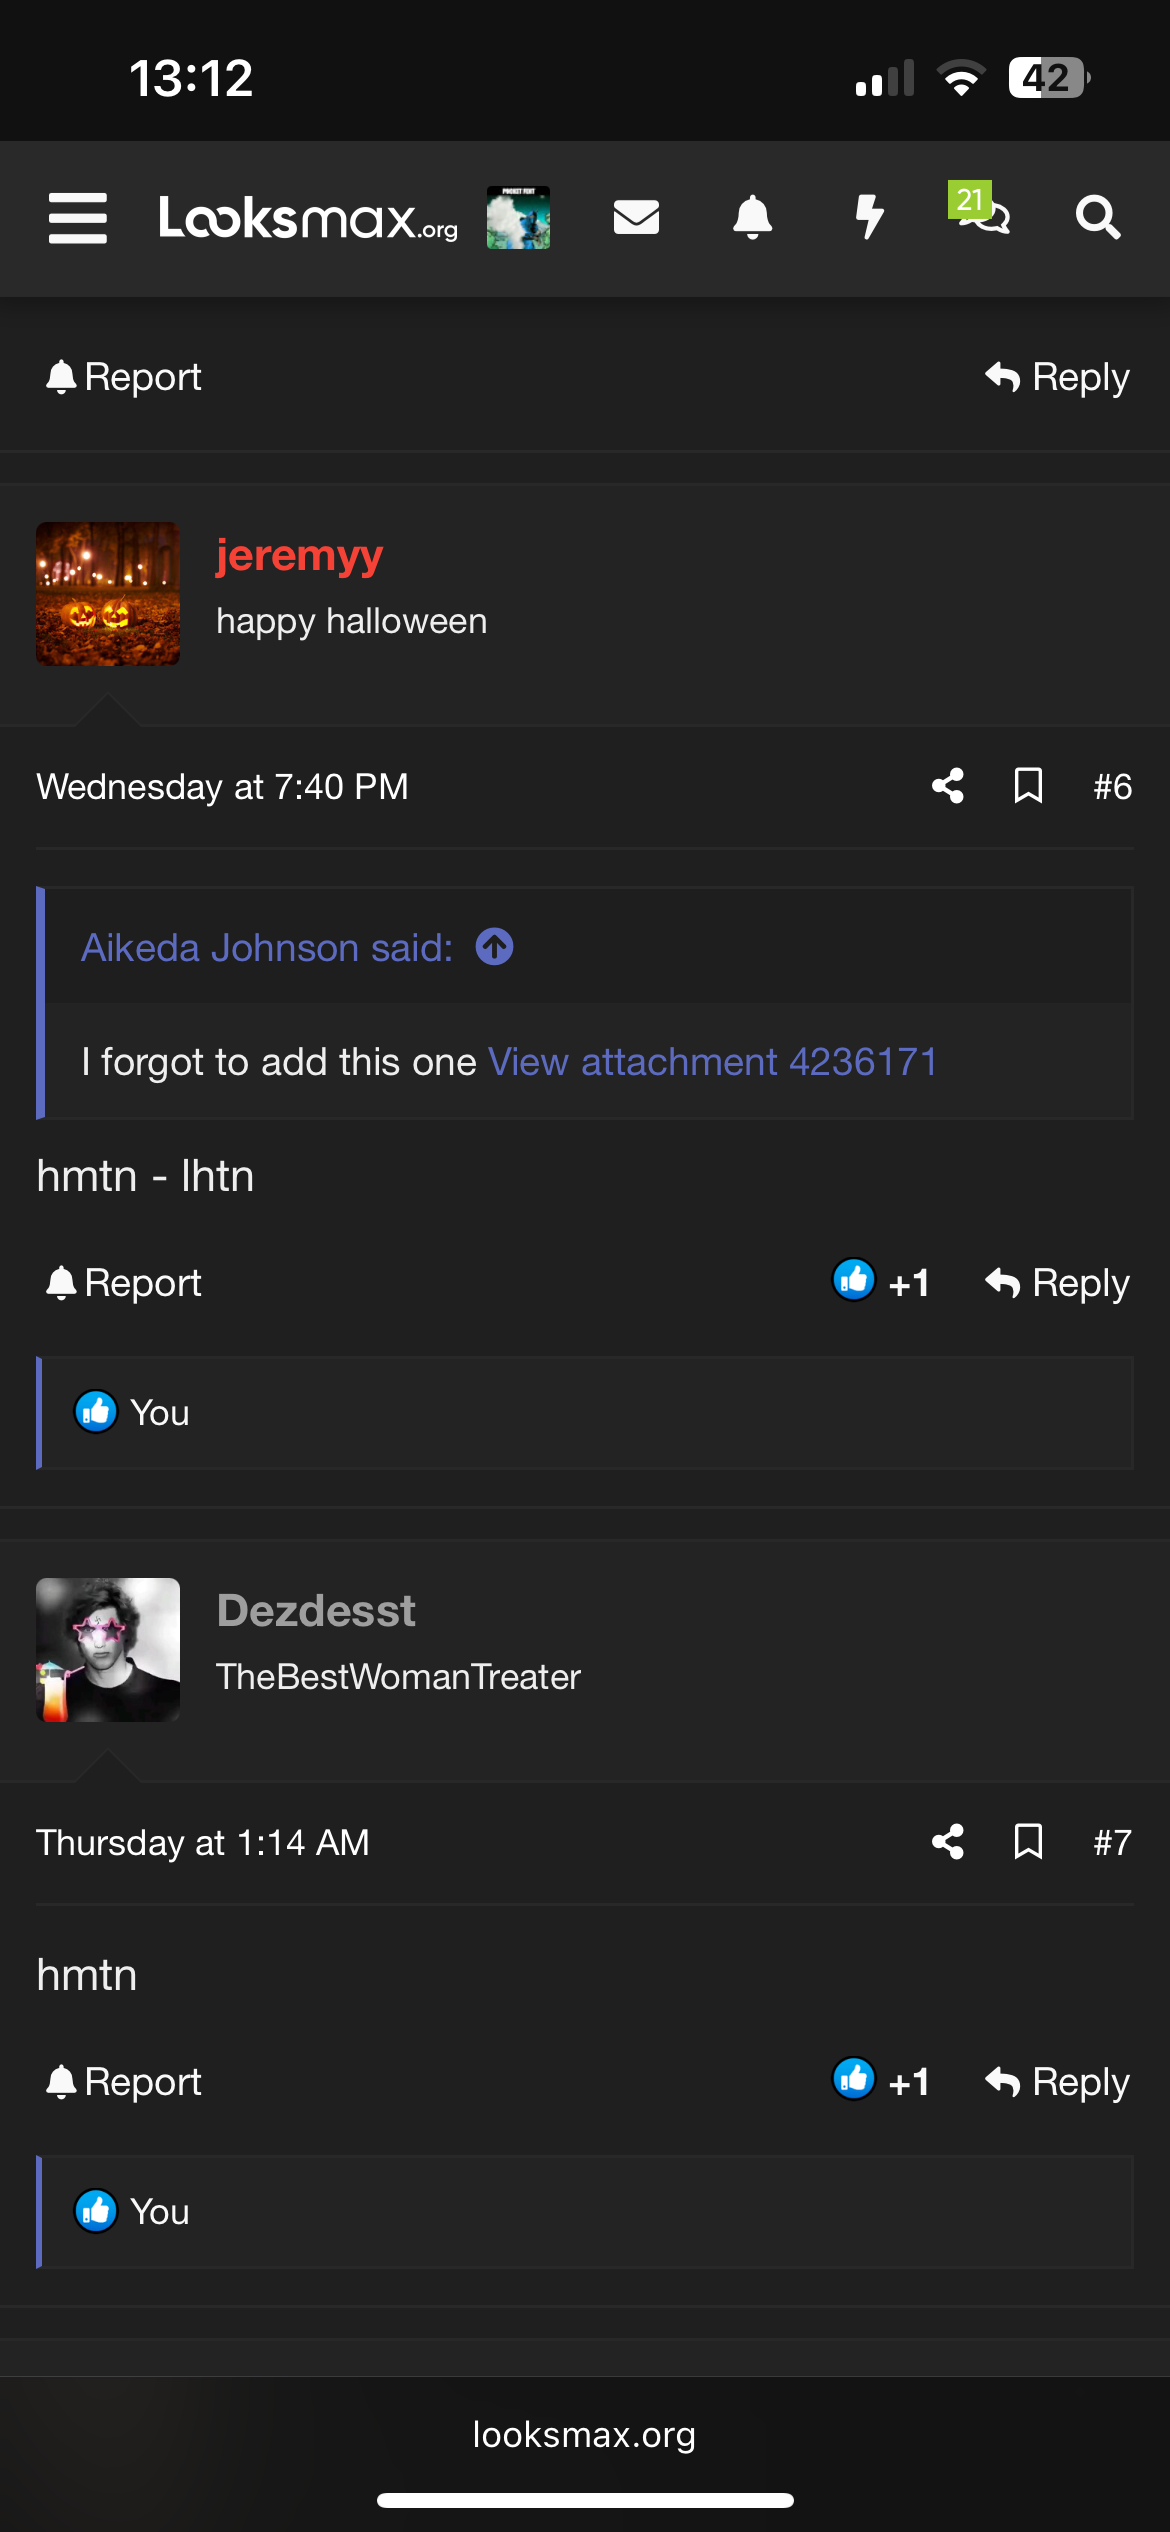Toggle the +1 like on jeremyy's post
Viewport: 1170px width, 2532px height.
[882, 1282]
